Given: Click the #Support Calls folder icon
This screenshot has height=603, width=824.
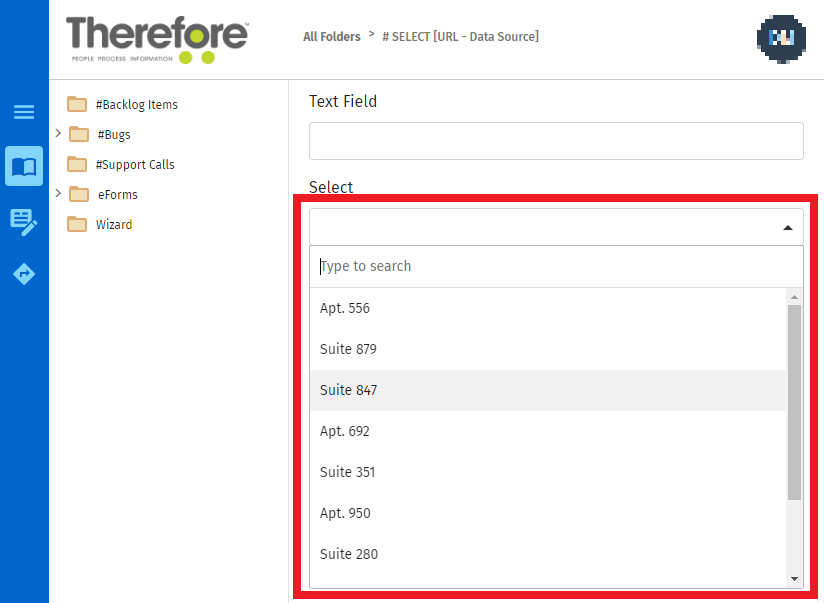Looking at the screenshot, I should [x=77, y=165].
